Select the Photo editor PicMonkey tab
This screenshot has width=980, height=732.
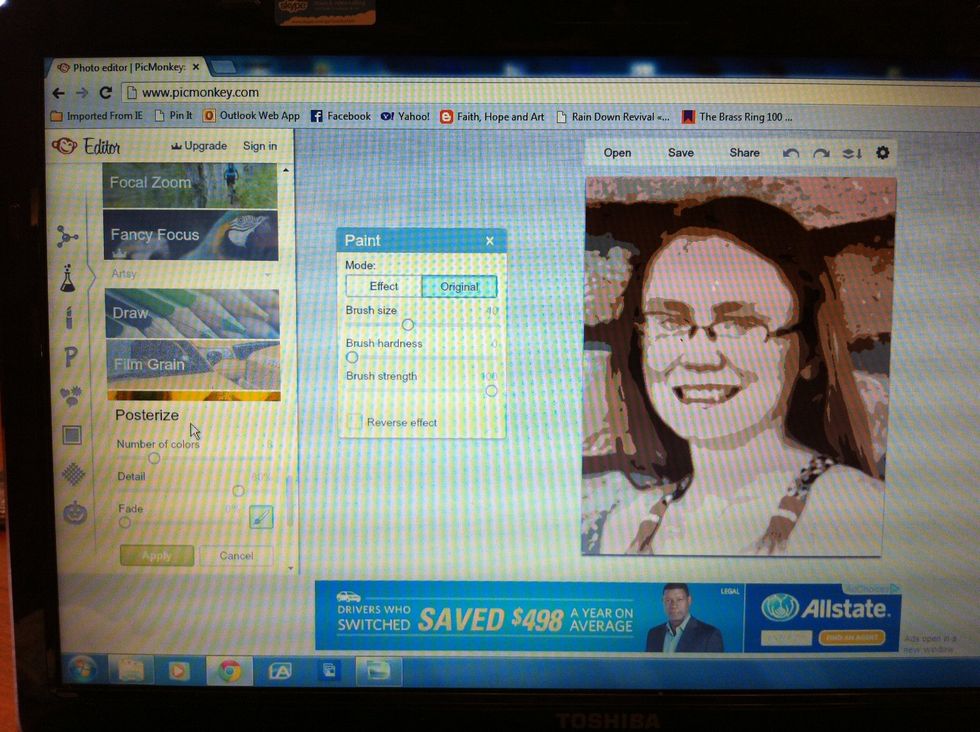coord(128,67)
